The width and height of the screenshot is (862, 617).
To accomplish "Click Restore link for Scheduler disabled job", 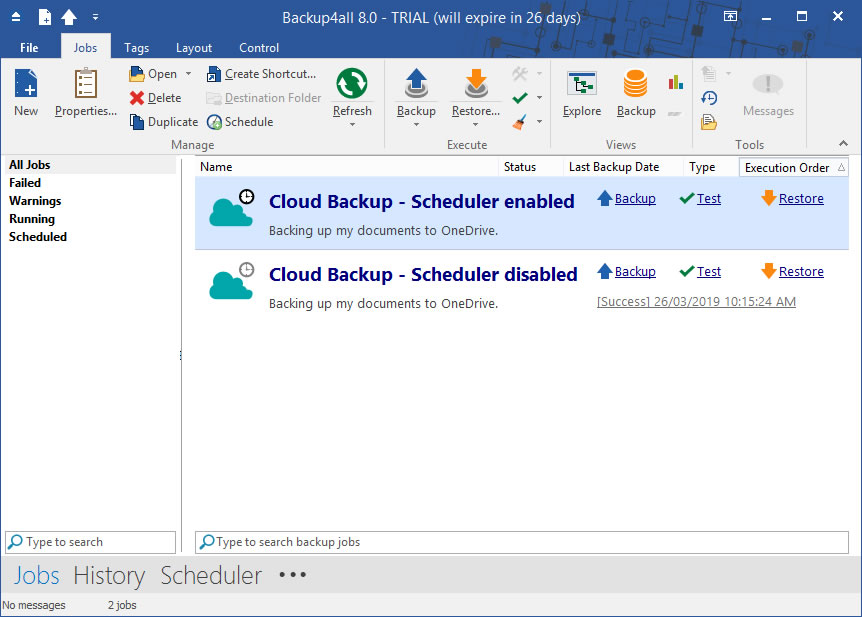I will (801, 272).
